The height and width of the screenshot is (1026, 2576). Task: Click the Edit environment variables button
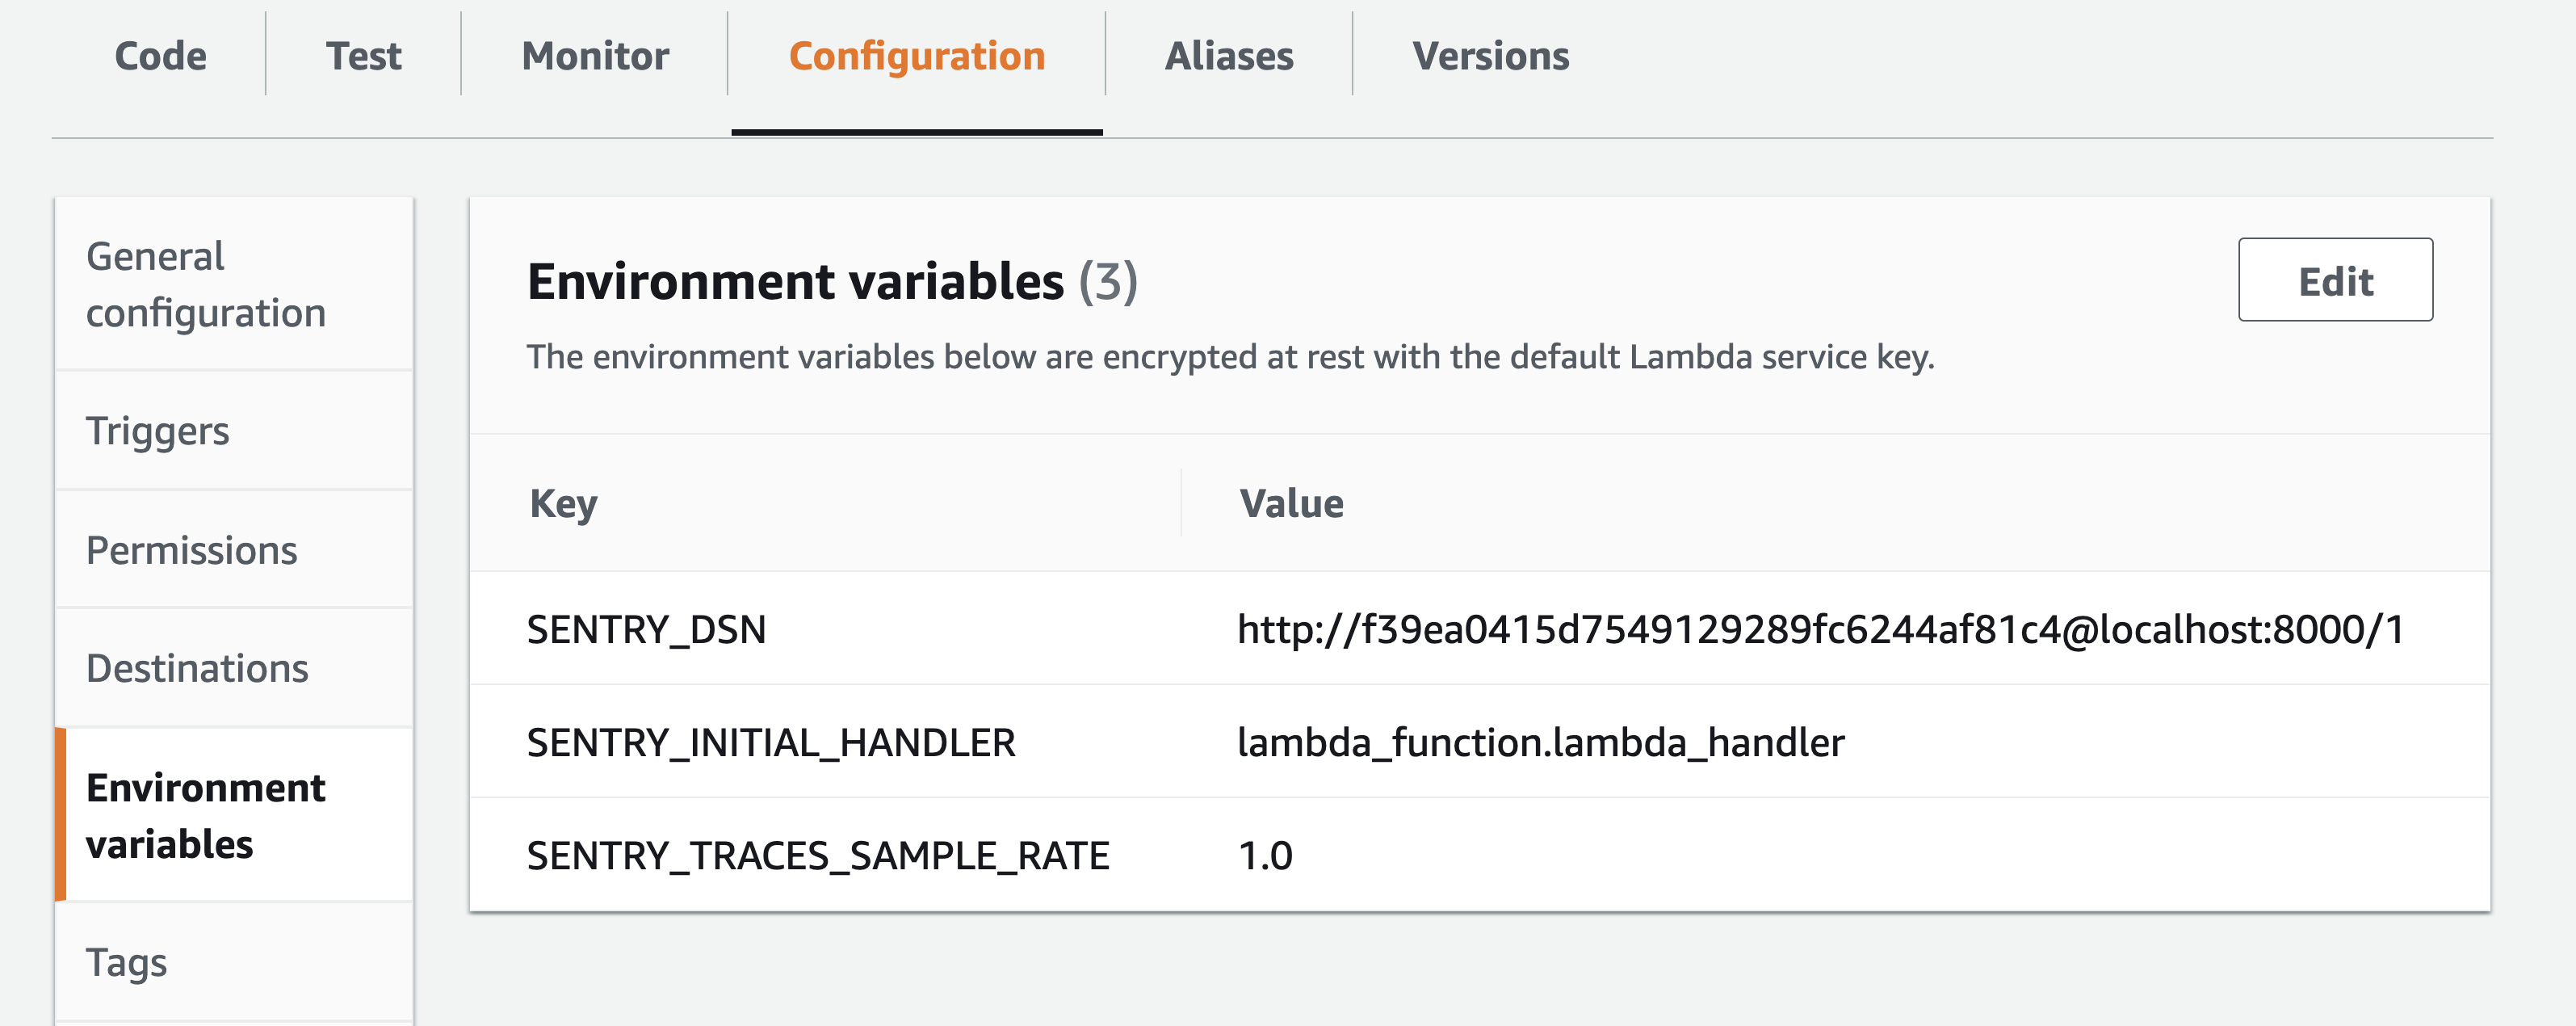click(2334, 280)
